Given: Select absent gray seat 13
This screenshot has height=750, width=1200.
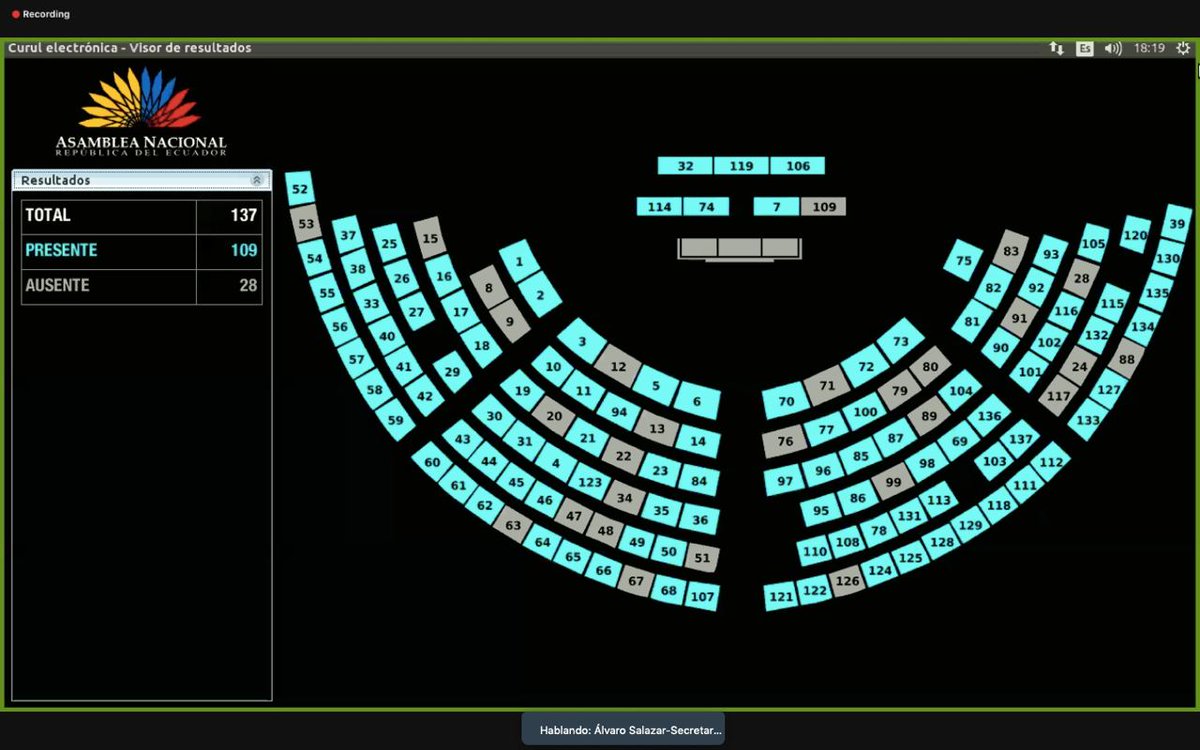Looking at the screenshot, I should [x=657, y=428].
